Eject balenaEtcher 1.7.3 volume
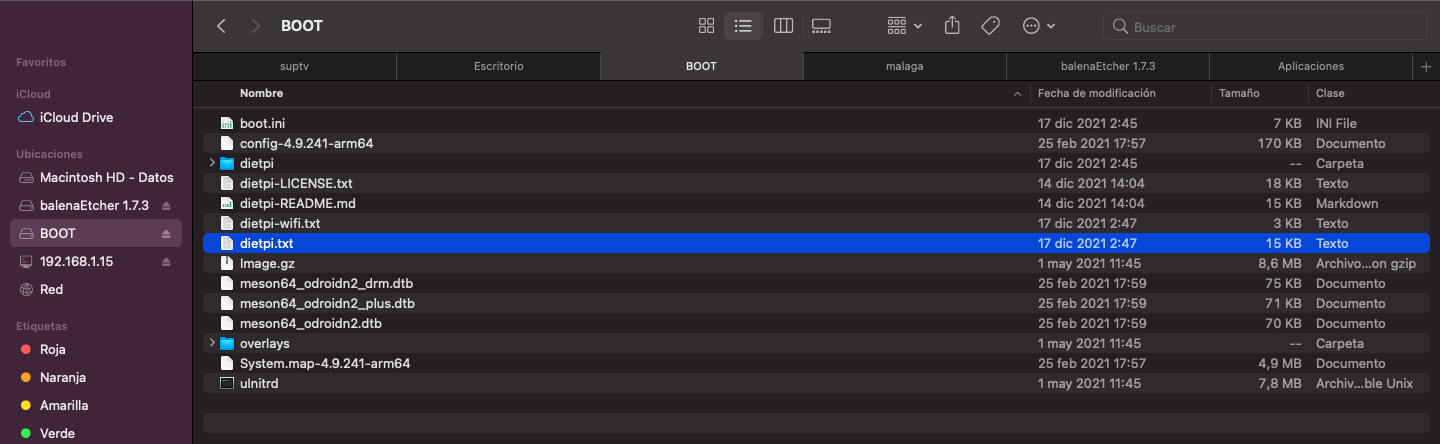1440x444 pixels. (x=166, y=206)
